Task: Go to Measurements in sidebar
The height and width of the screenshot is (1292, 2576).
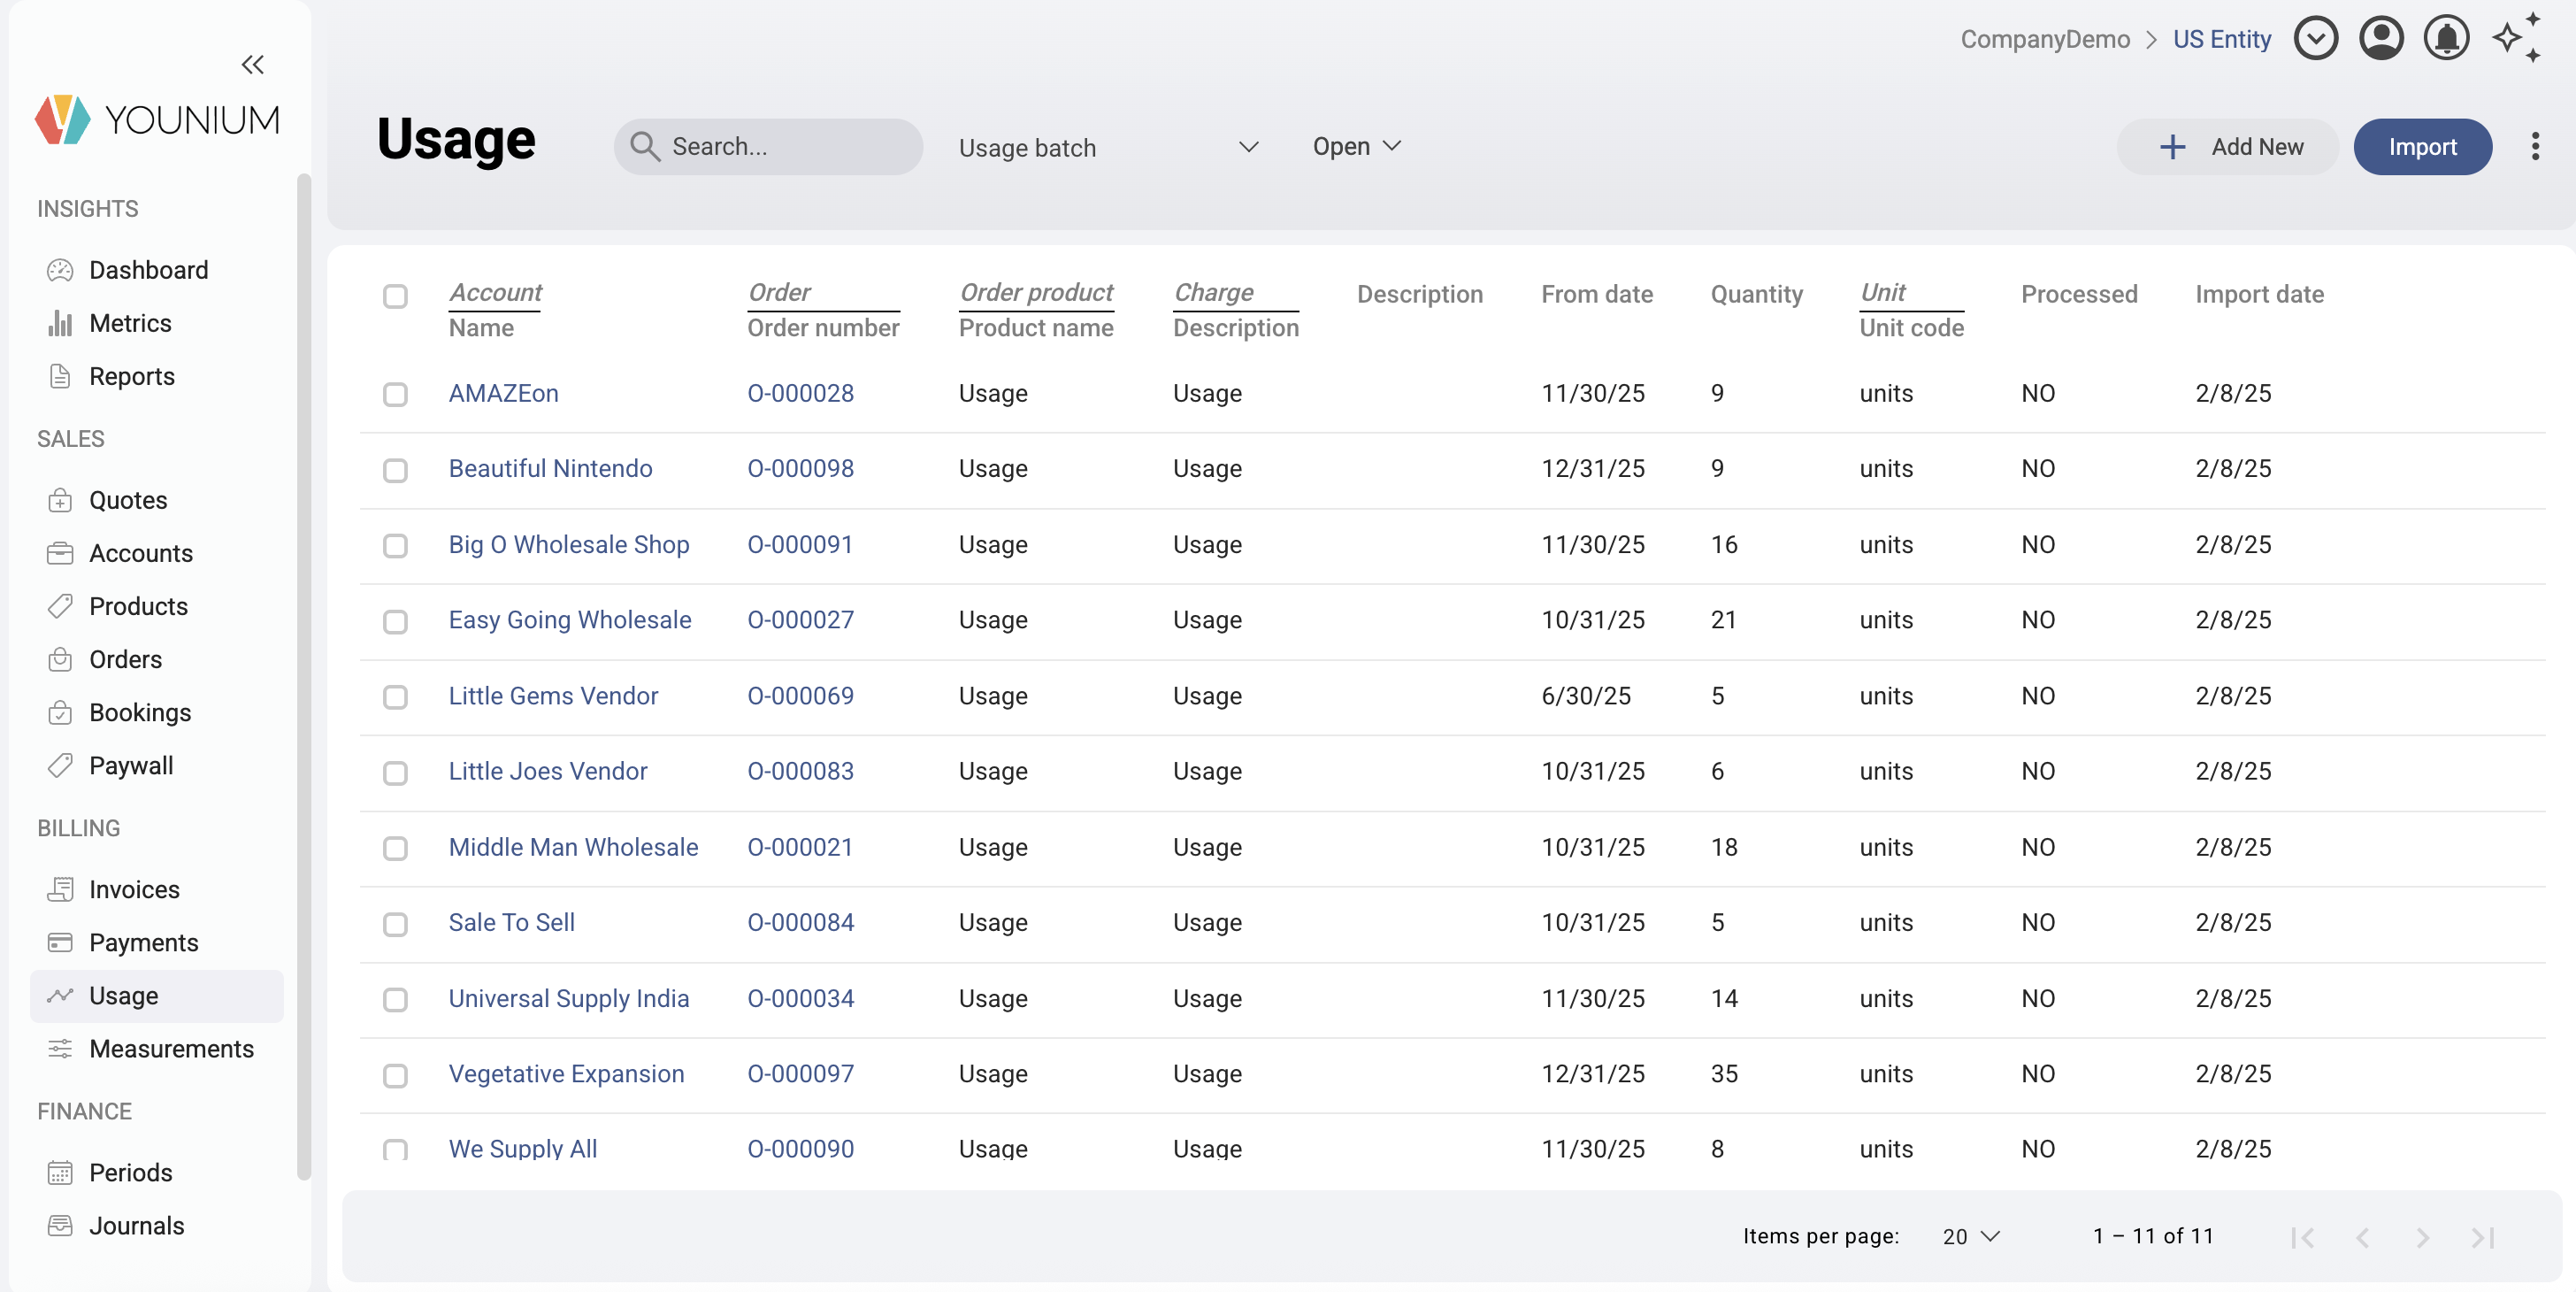Action: pos(171,1048)
